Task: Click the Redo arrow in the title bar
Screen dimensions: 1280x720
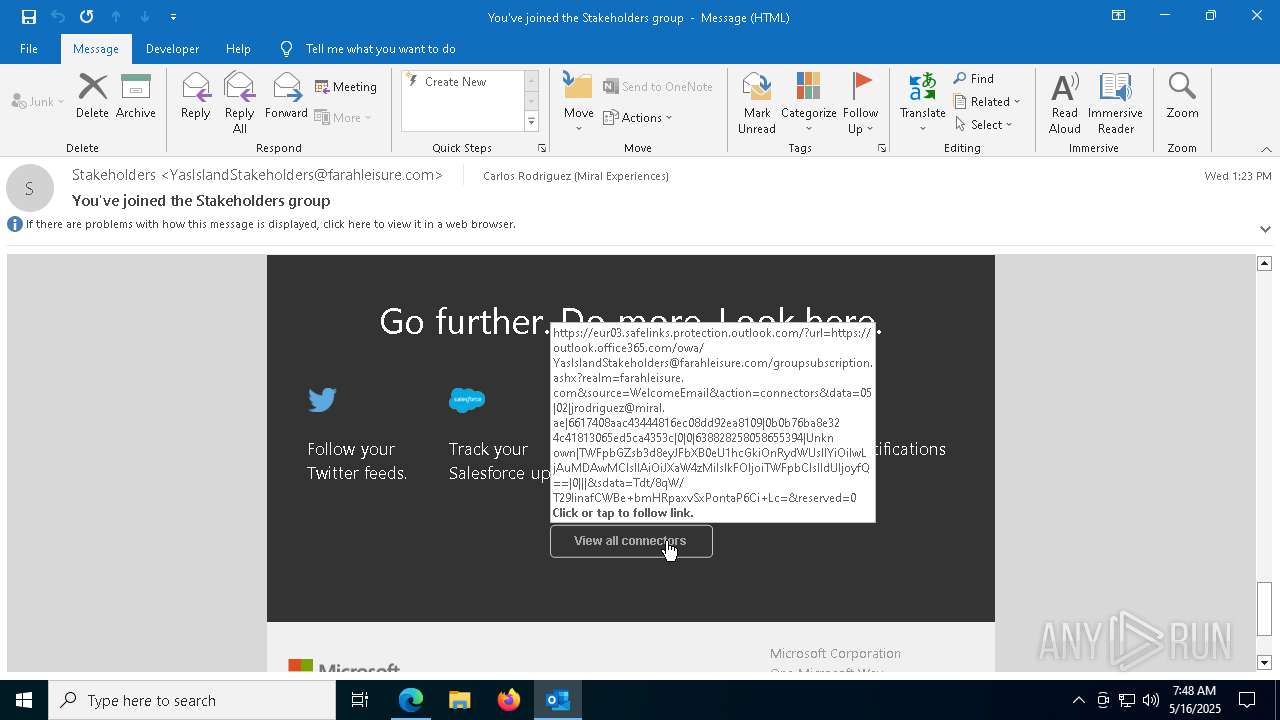Action: 86,16
